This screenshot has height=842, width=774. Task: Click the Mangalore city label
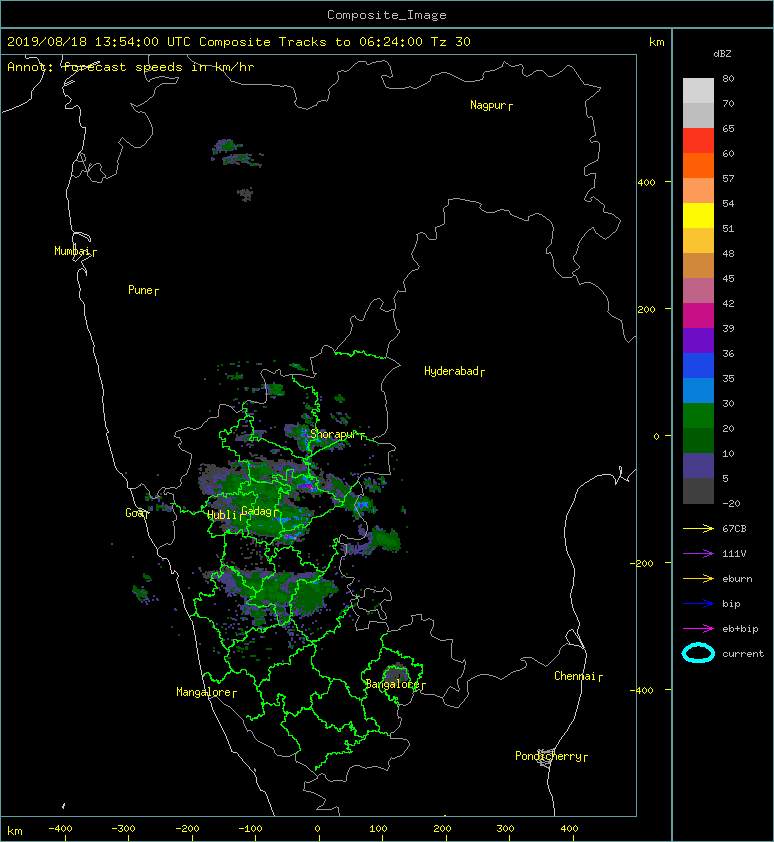coord(204,692)
